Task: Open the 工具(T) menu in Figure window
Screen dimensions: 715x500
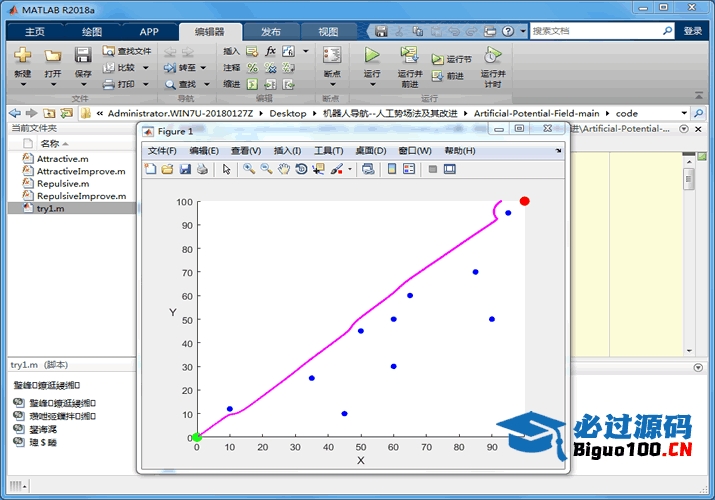Action: point(328,151)
